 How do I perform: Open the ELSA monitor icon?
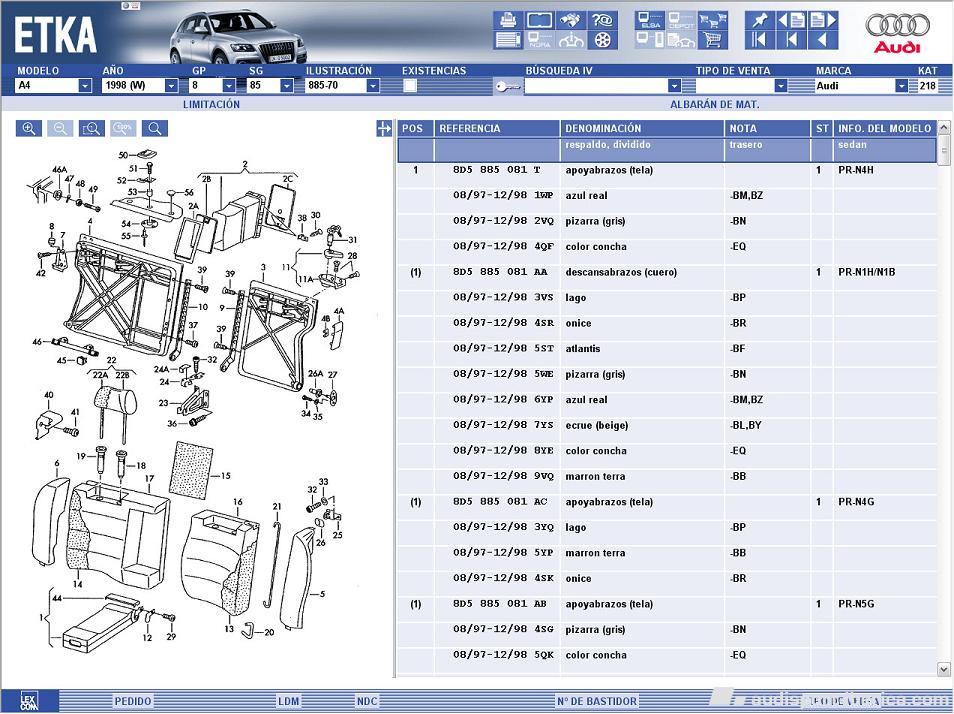pyautogui.click(x=650, y=20)
